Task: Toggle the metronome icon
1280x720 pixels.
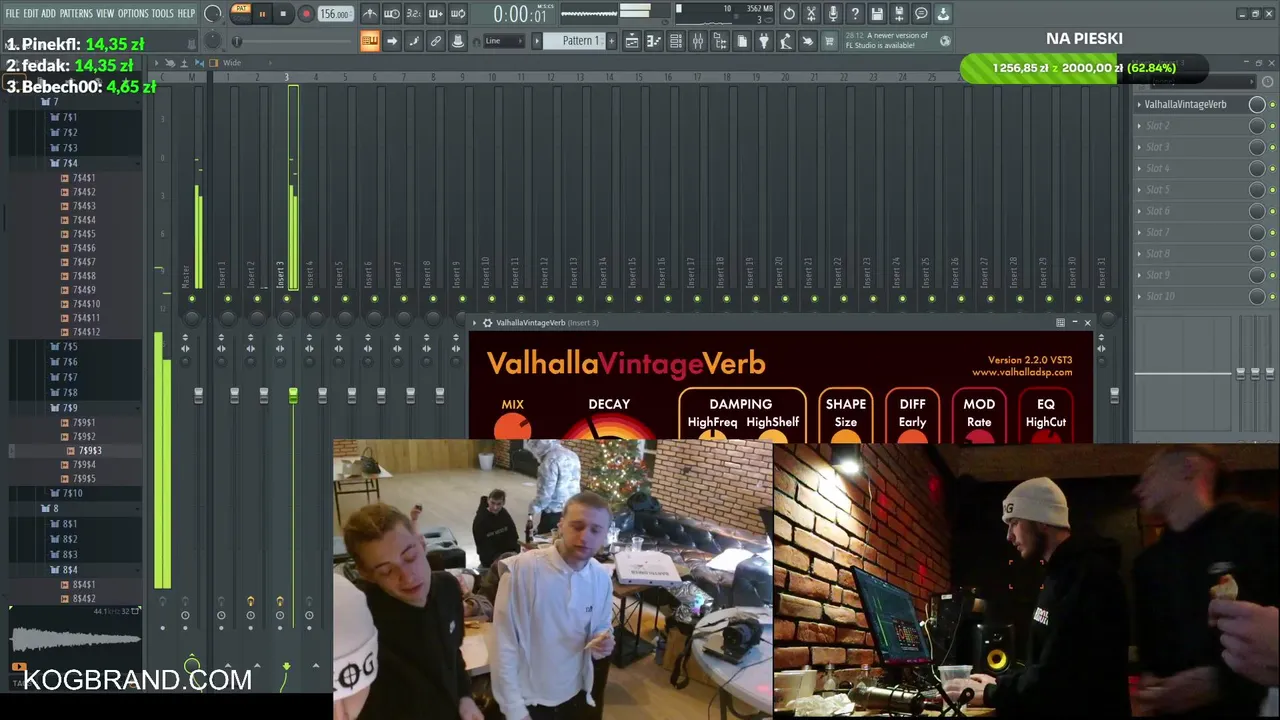Action: pyautogui.click(x=370, y=14)
